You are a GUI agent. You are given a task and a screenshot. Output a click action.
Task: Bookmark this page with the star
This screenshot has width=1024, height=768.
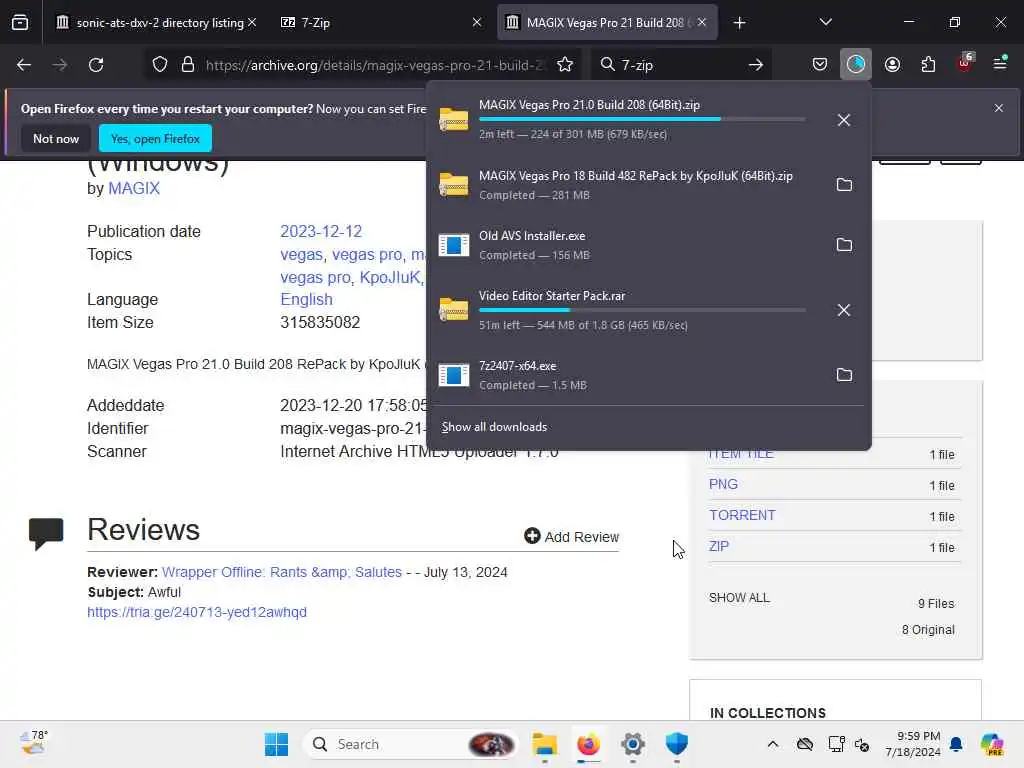565,65
